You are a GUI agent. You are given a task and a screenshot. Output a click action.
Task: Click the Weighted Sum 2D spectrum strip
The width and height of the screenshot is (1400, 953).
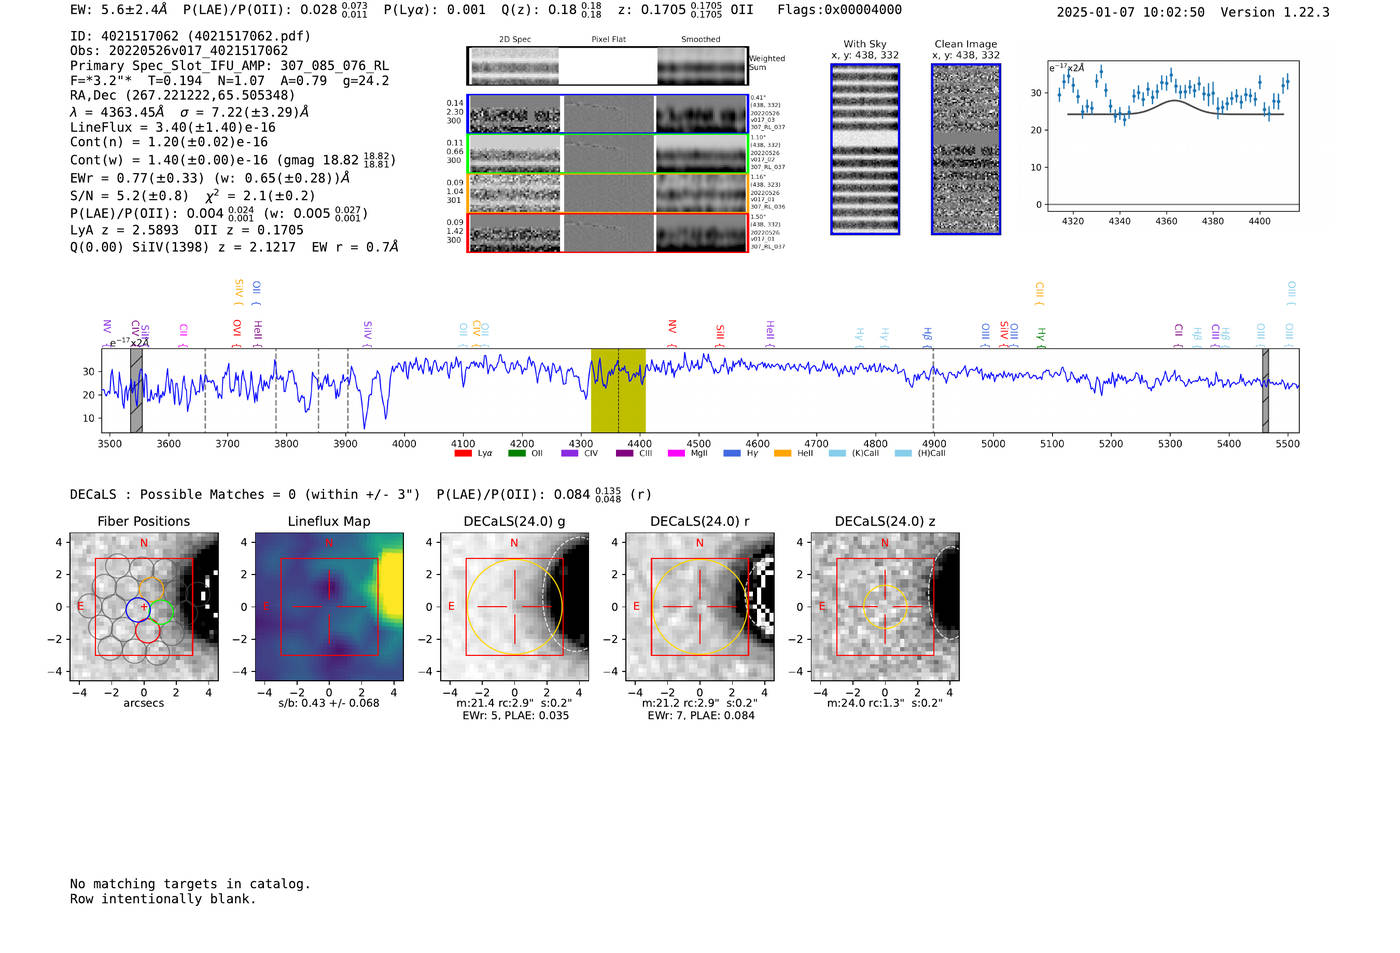pyautogui.click(x=607, y=66)
